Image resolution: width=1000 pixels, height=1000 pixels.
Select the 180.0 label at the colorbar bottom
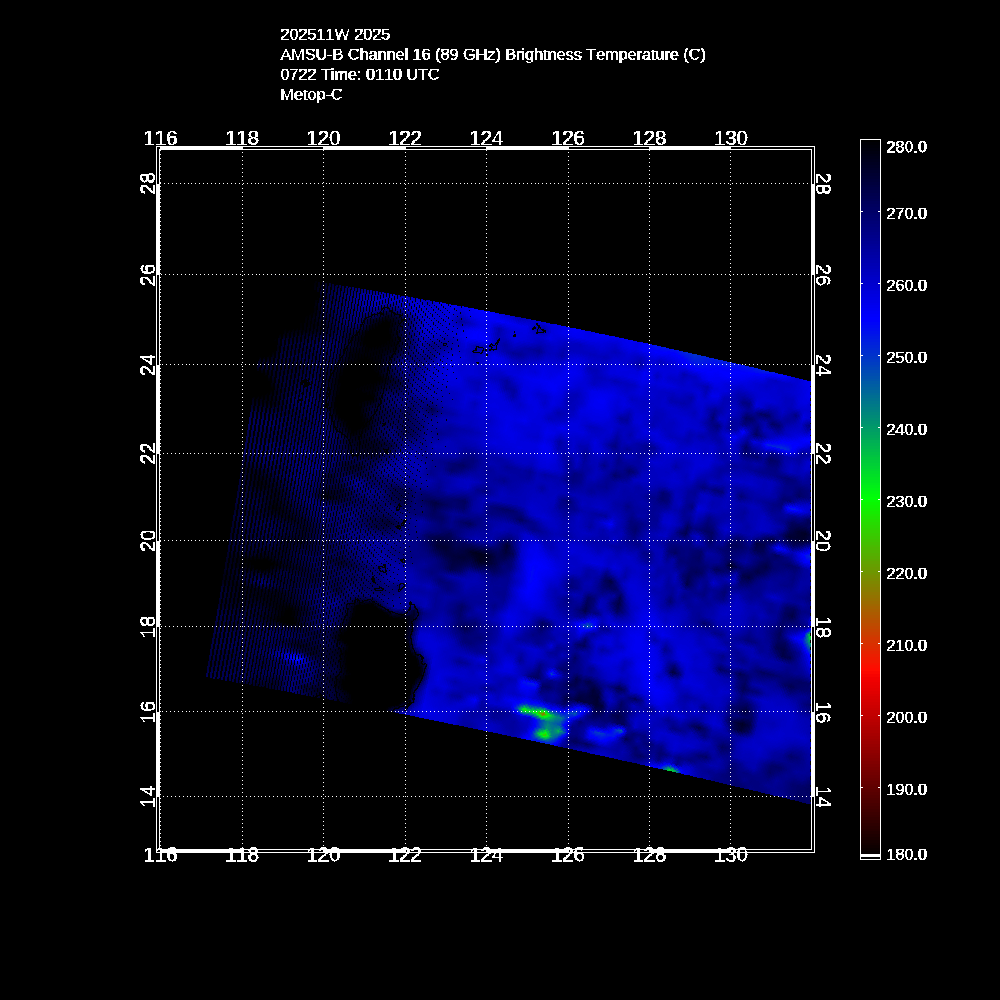coord(907,854)
